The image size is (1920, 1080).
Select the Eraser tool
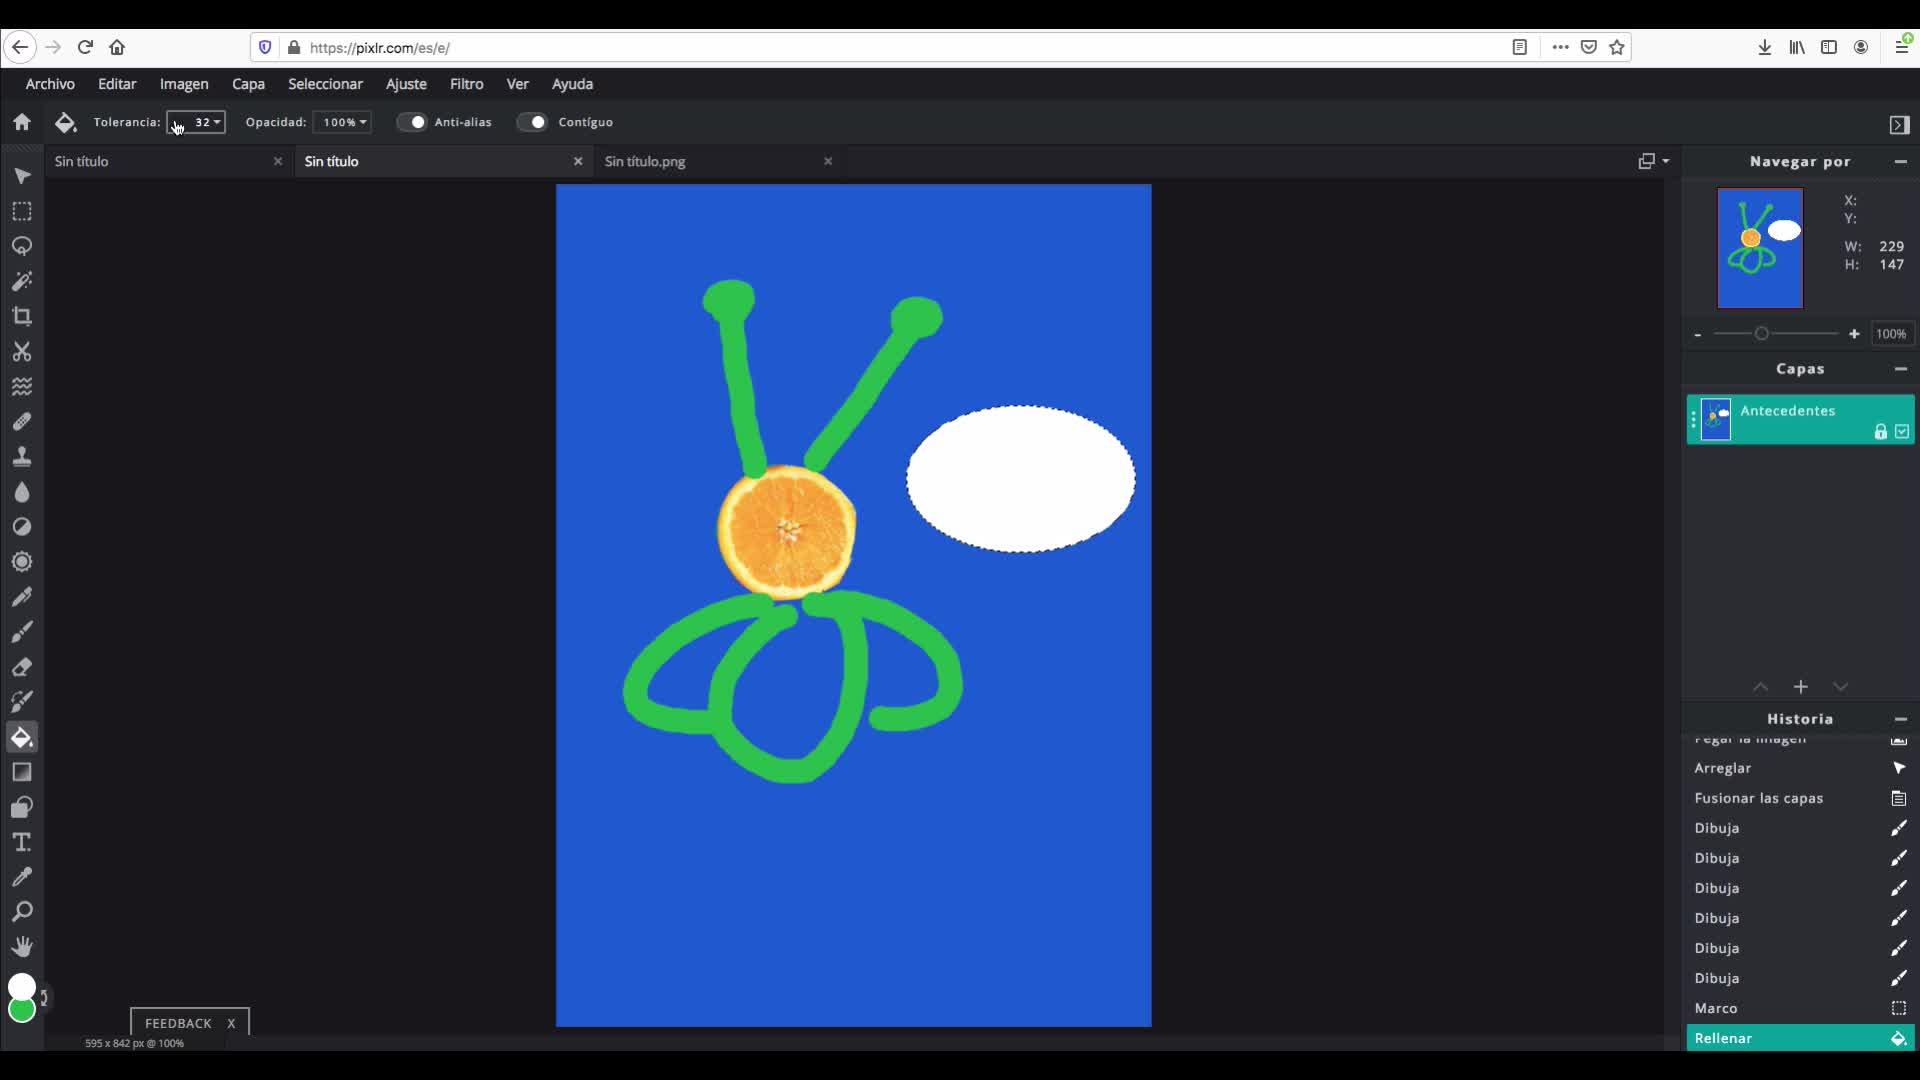click(22, 667)
